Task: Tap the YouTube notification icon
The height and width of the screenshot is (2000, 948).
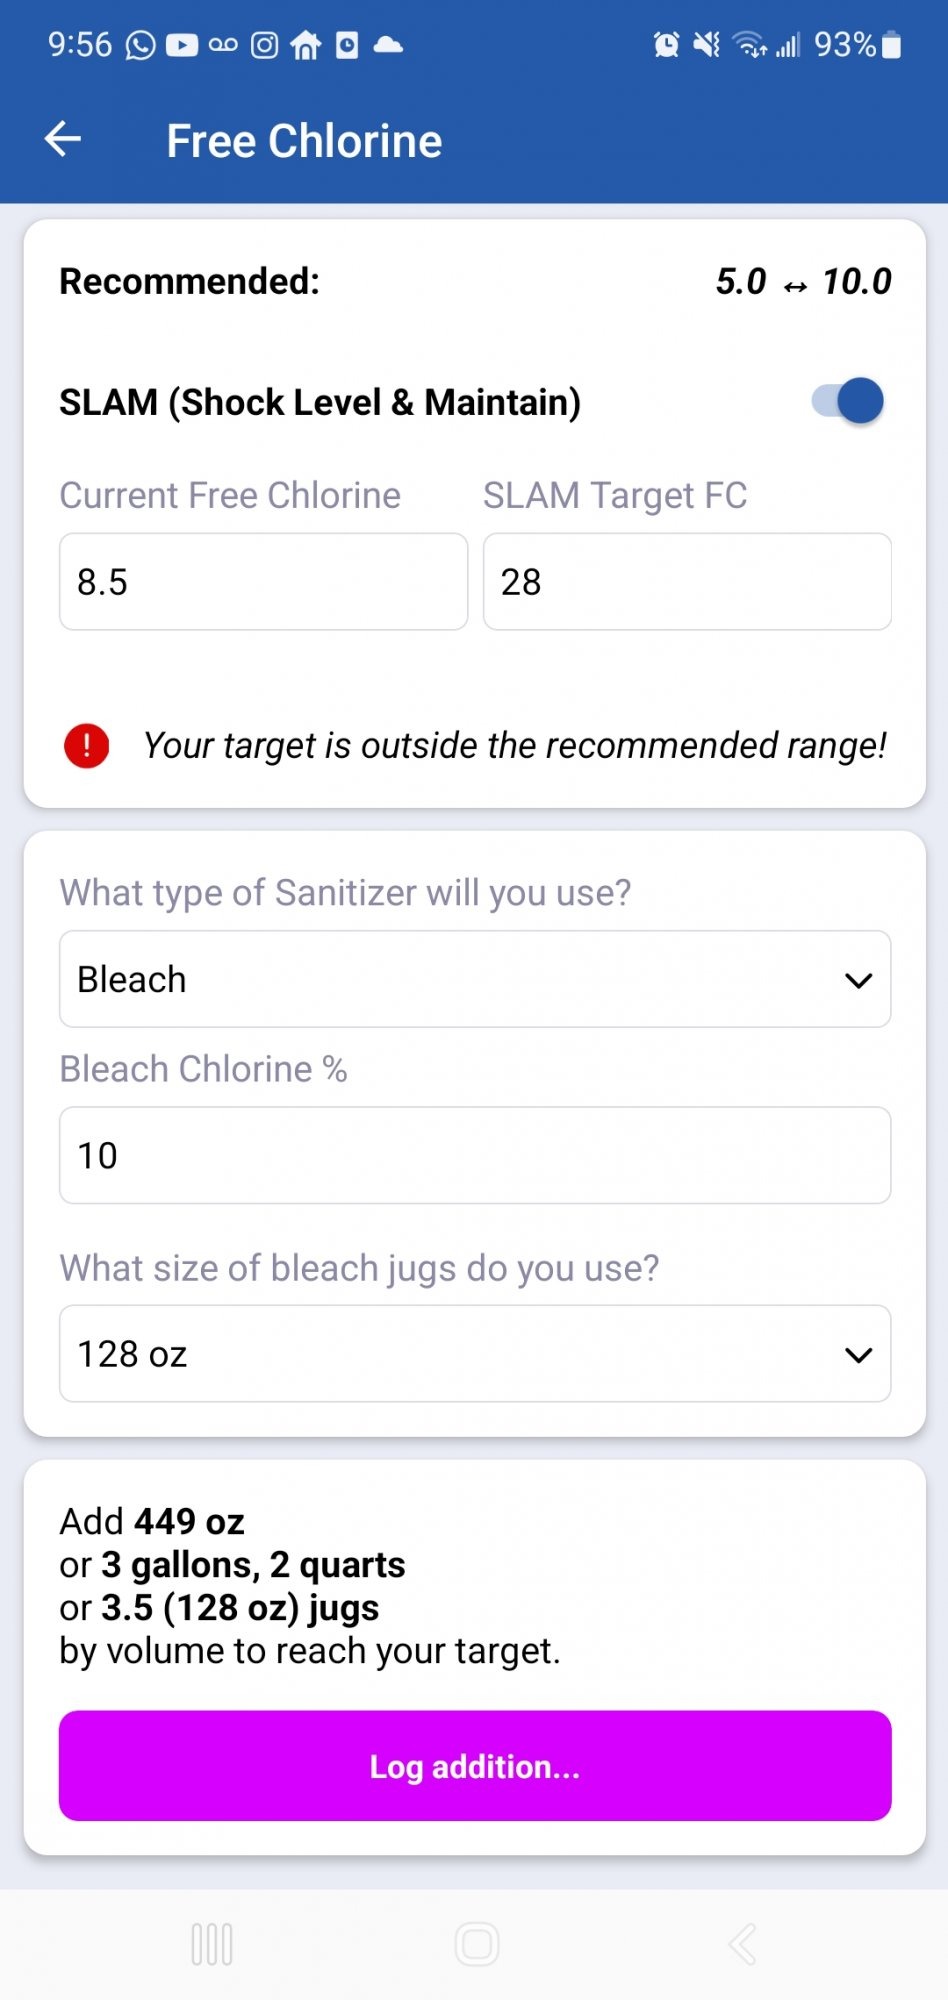Action: 182,45
